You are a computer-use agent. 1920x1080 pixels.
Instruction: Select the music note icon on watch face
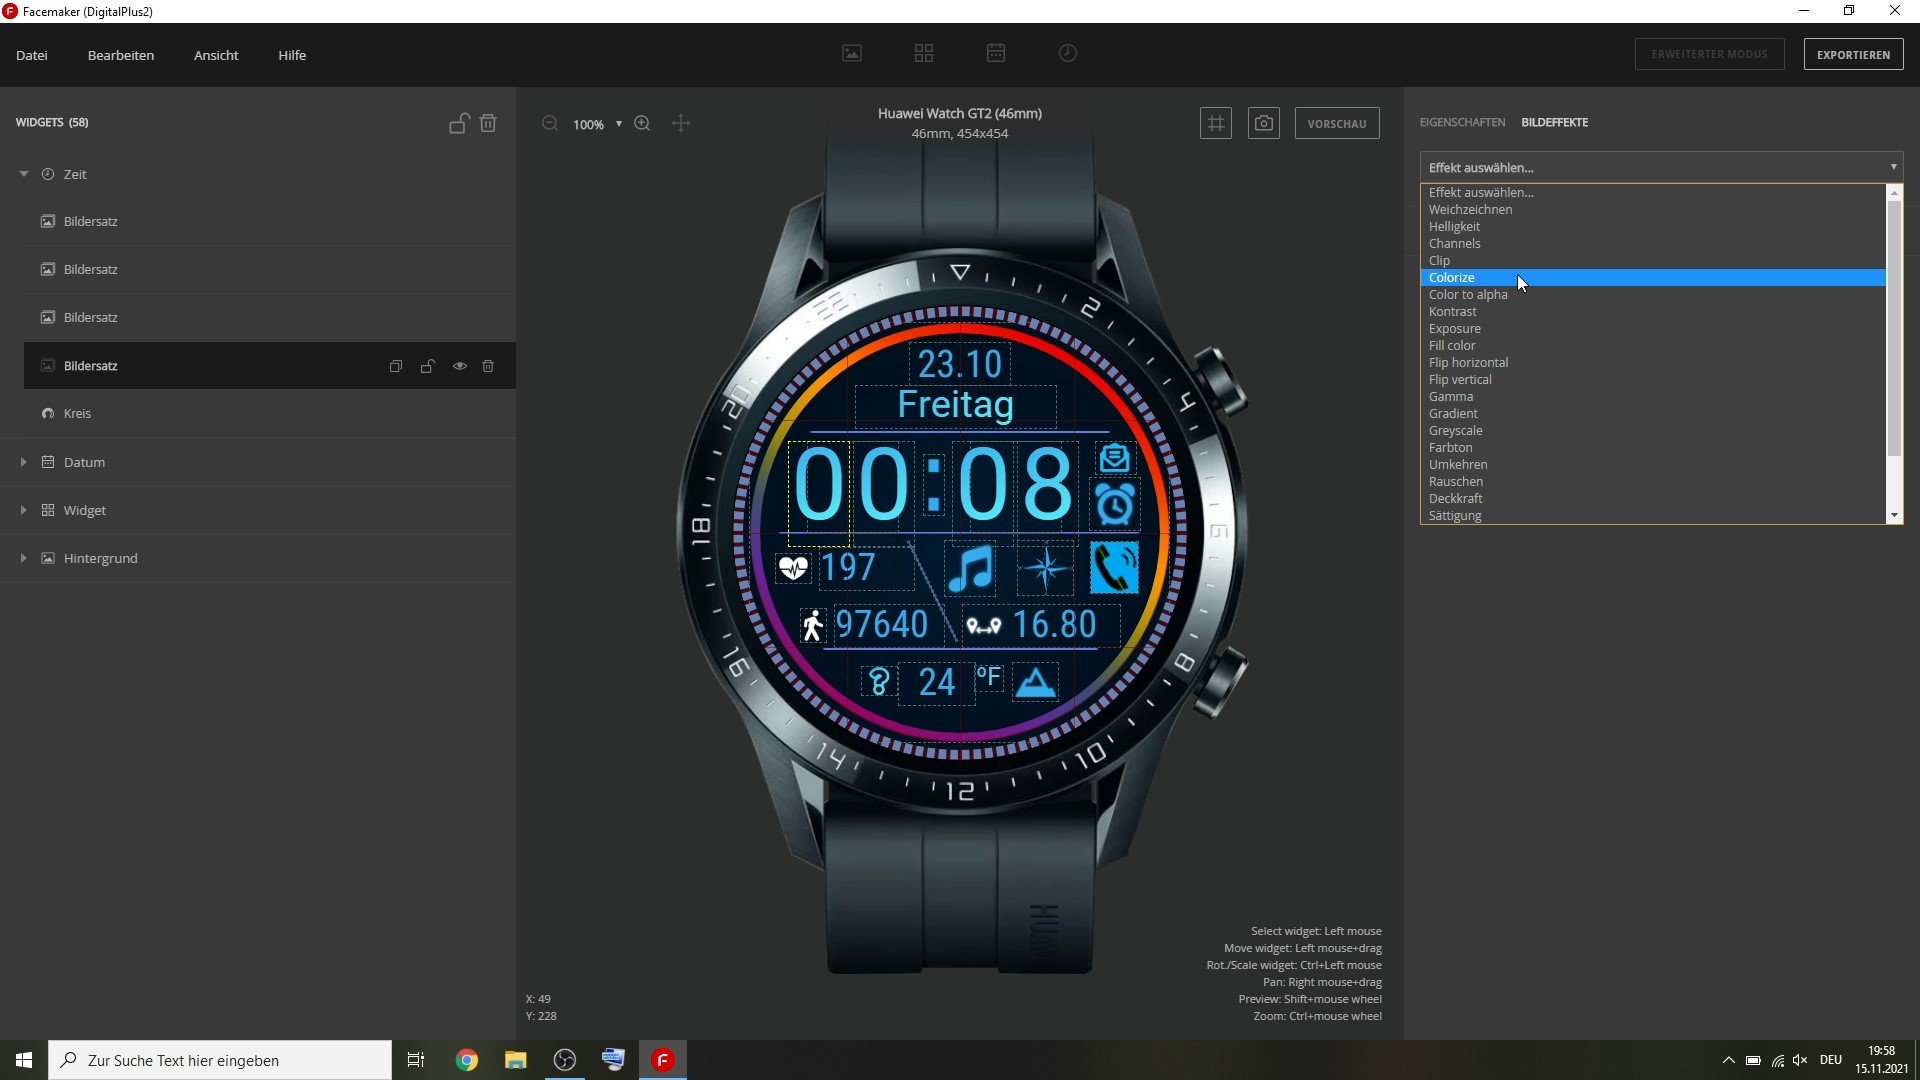970,569
